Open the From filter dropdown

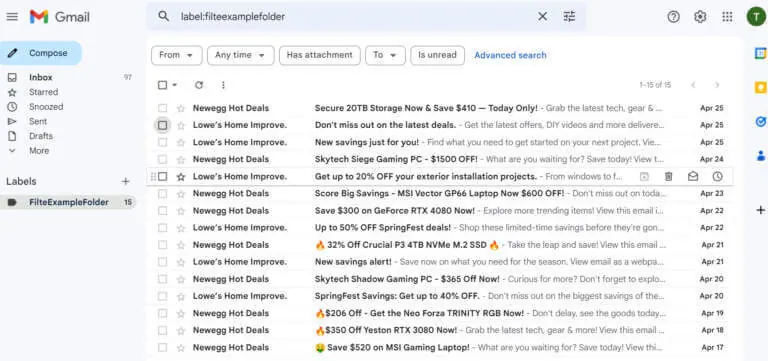click(x=176, y=55)
